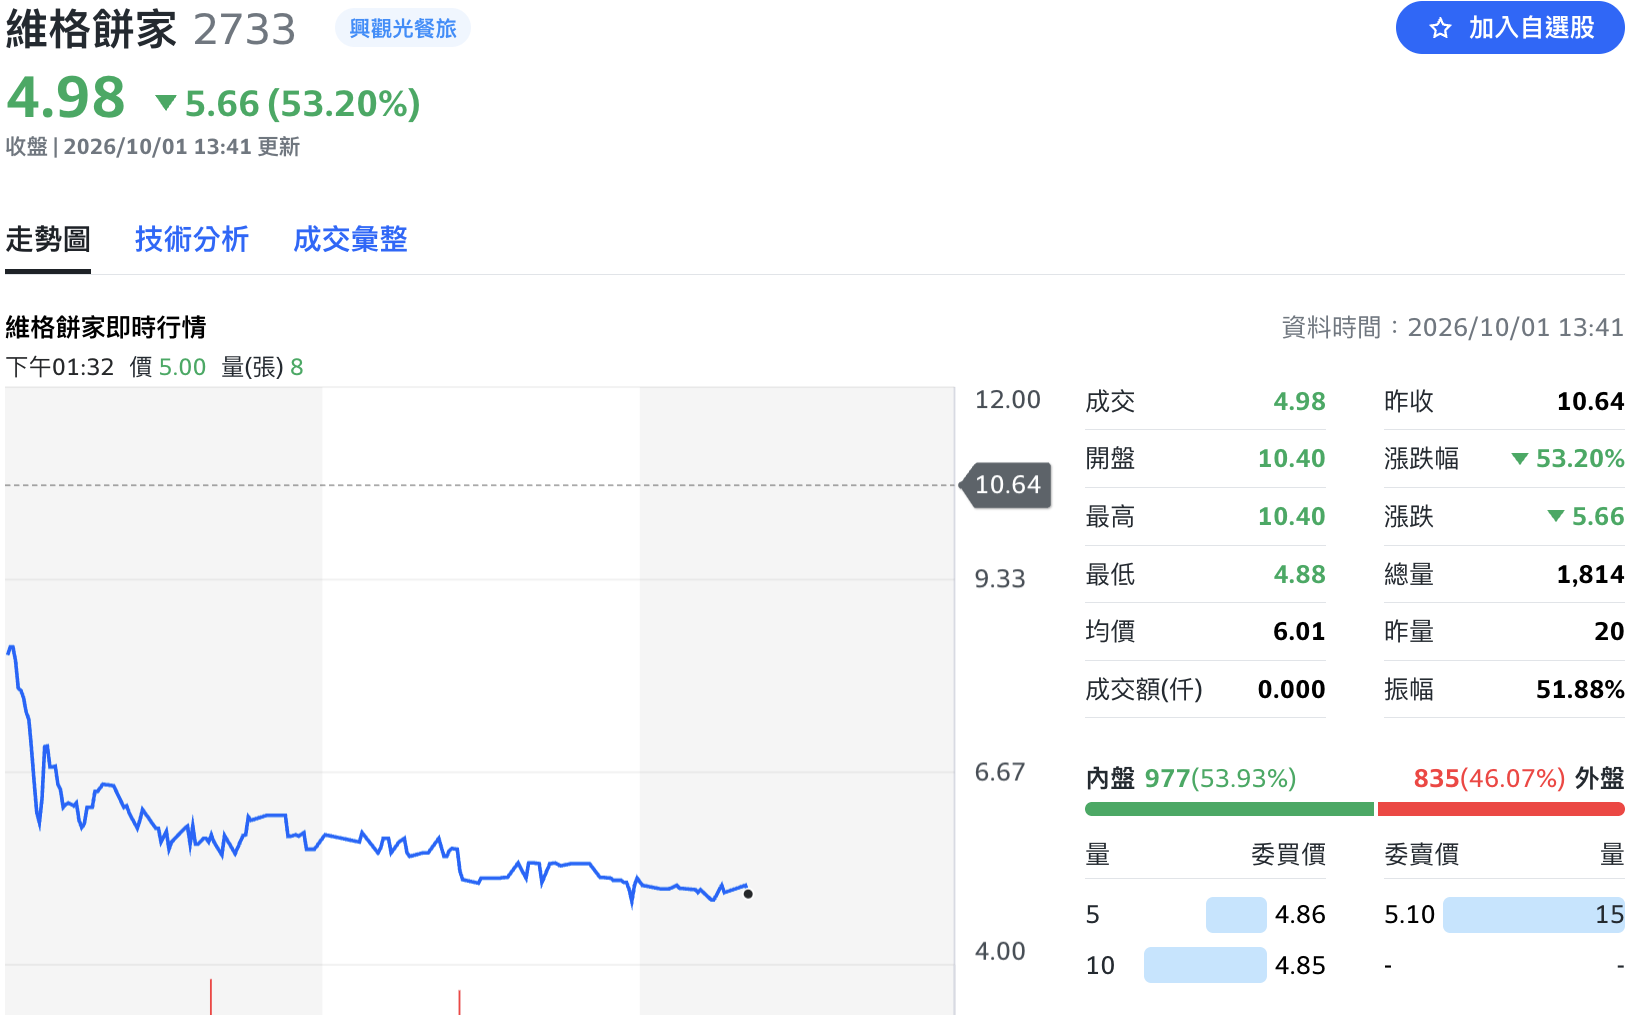1630x1015 pixels.
Task: Select the 走勢圖 tab
Action: point(48,240)
